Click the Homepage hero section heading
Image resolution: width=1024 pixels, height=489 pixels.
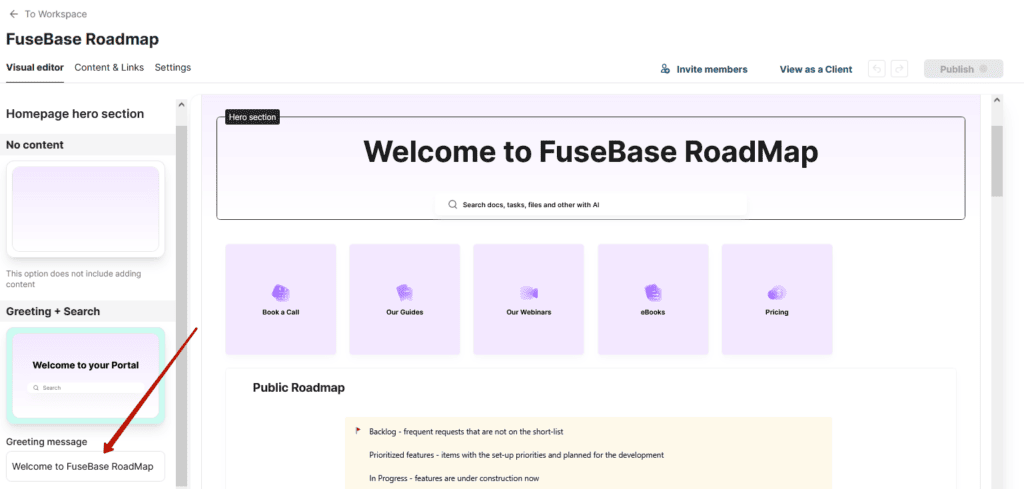[x=75, y=114]
